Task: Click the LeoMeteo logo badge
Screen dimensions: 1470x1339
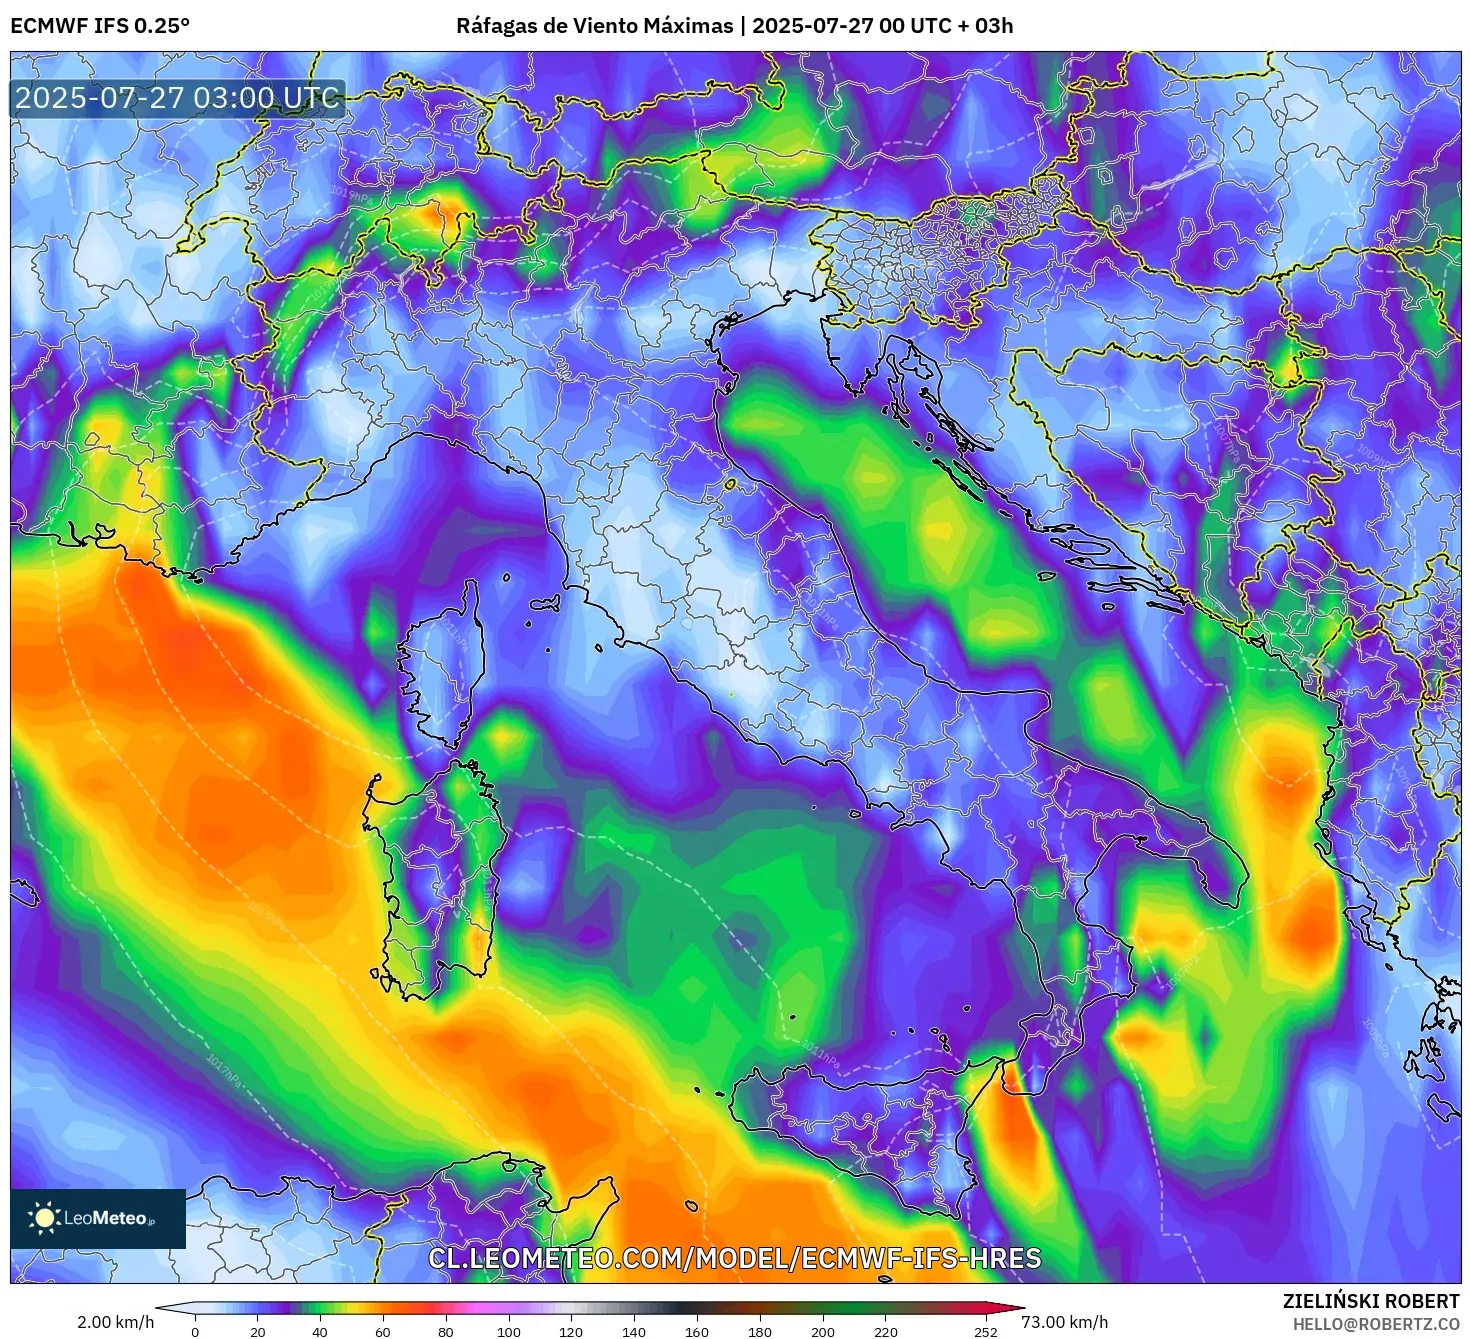Action: pos(98,1218)
